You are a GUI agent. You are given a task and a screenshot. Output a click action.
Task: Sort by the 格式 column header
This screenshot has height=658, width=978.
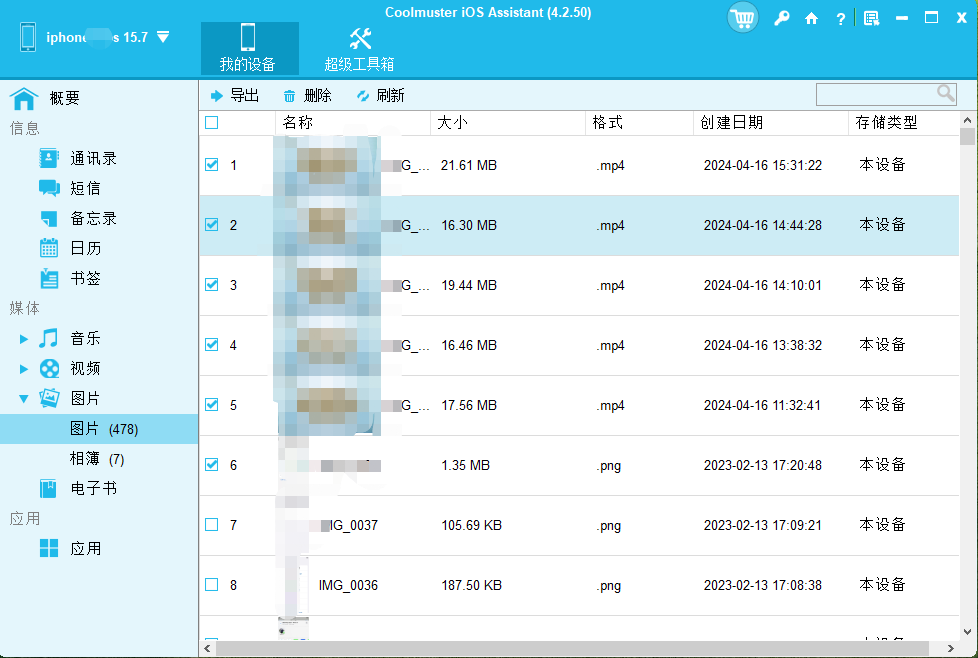(639, 123)
